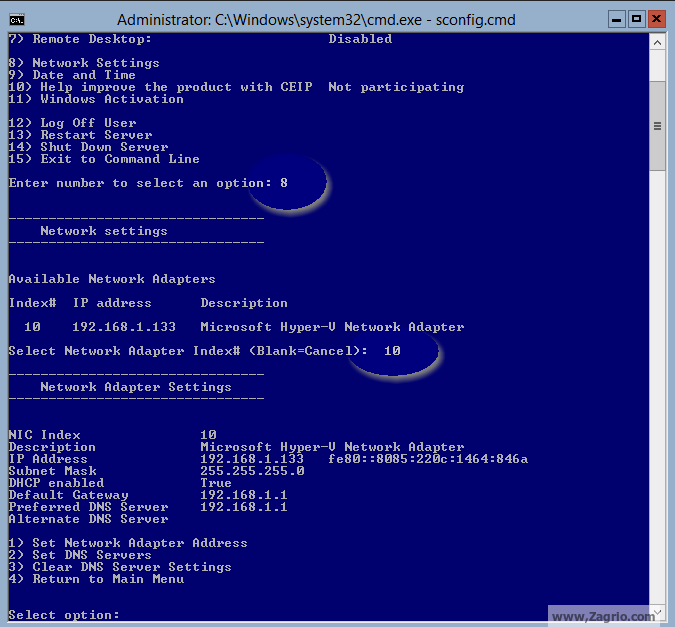675x627 pixels.
Task: Click the entered adapter index '10' after prompt
Action: (392, 351)
